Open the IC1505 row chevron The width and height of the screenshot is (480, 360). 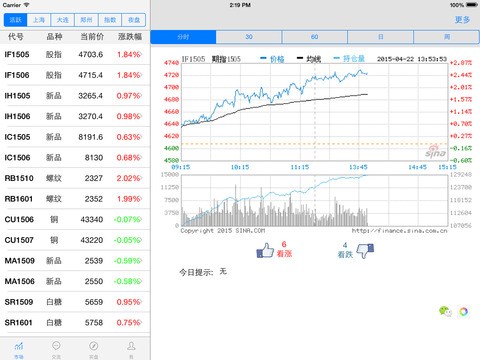click(x=141, y=137)
